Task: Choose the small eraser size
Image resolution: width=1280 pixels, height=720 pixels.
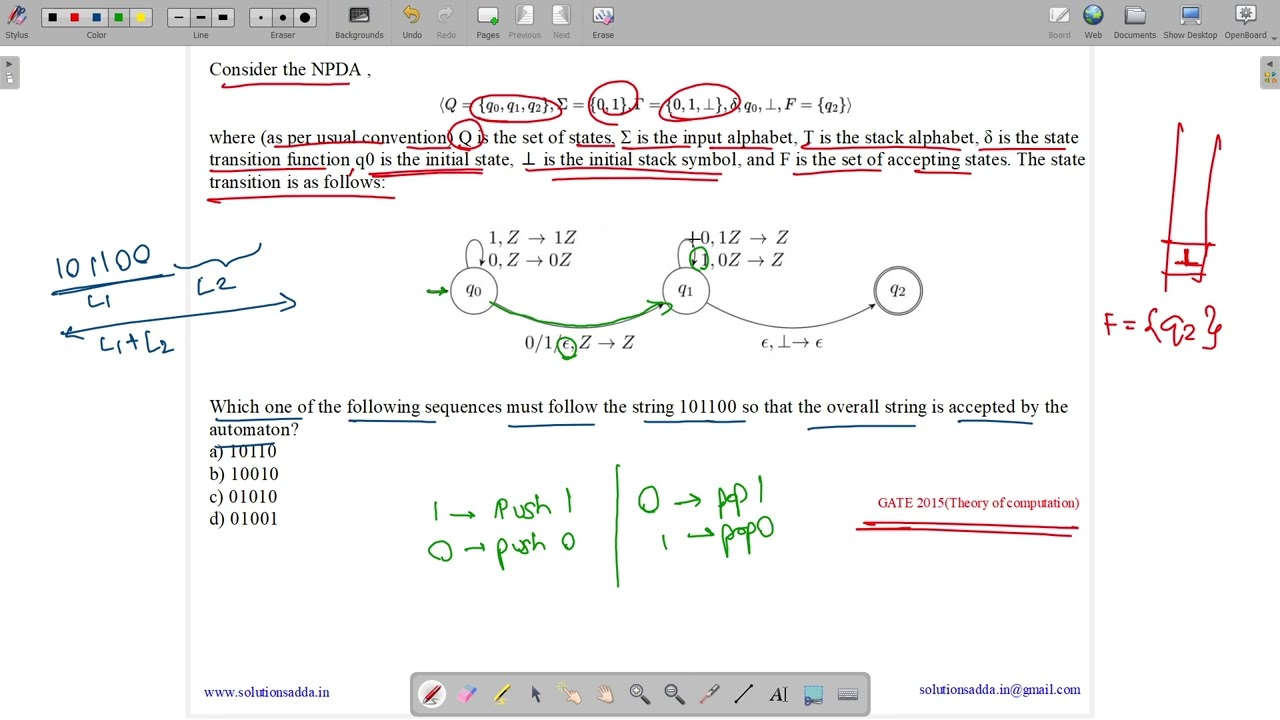Action: tap(261, 17)
